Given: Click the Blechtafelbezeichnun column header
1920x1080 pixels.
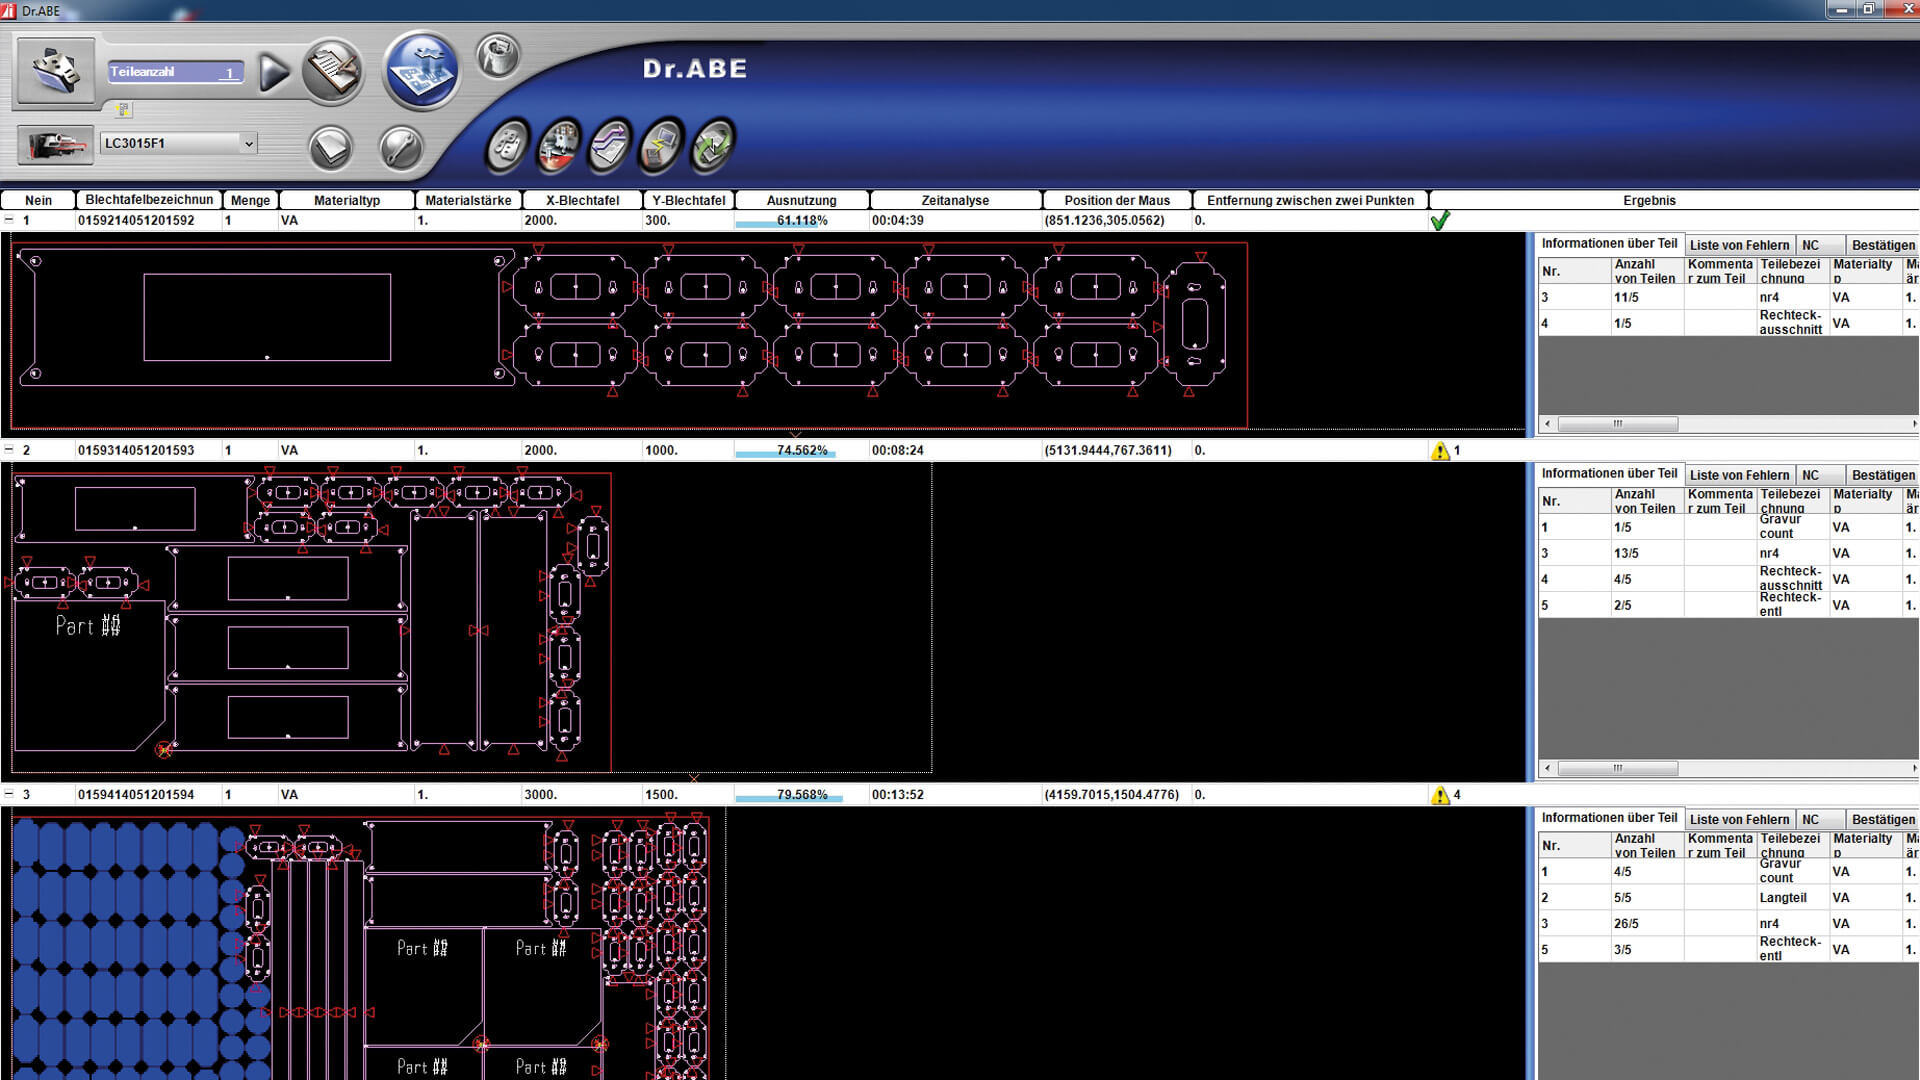Looking at the screenshot, I should click(x=149, y=200).
